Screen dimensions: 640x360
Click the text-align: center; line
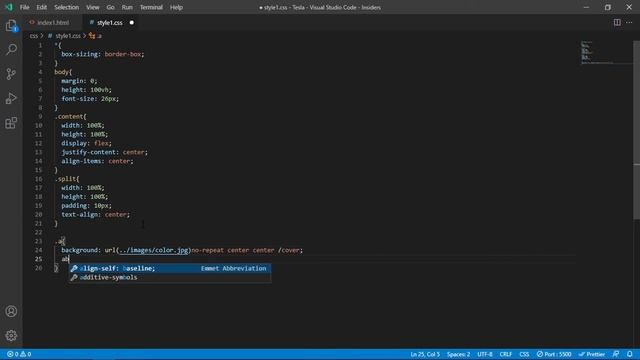(x=95, y=214)
